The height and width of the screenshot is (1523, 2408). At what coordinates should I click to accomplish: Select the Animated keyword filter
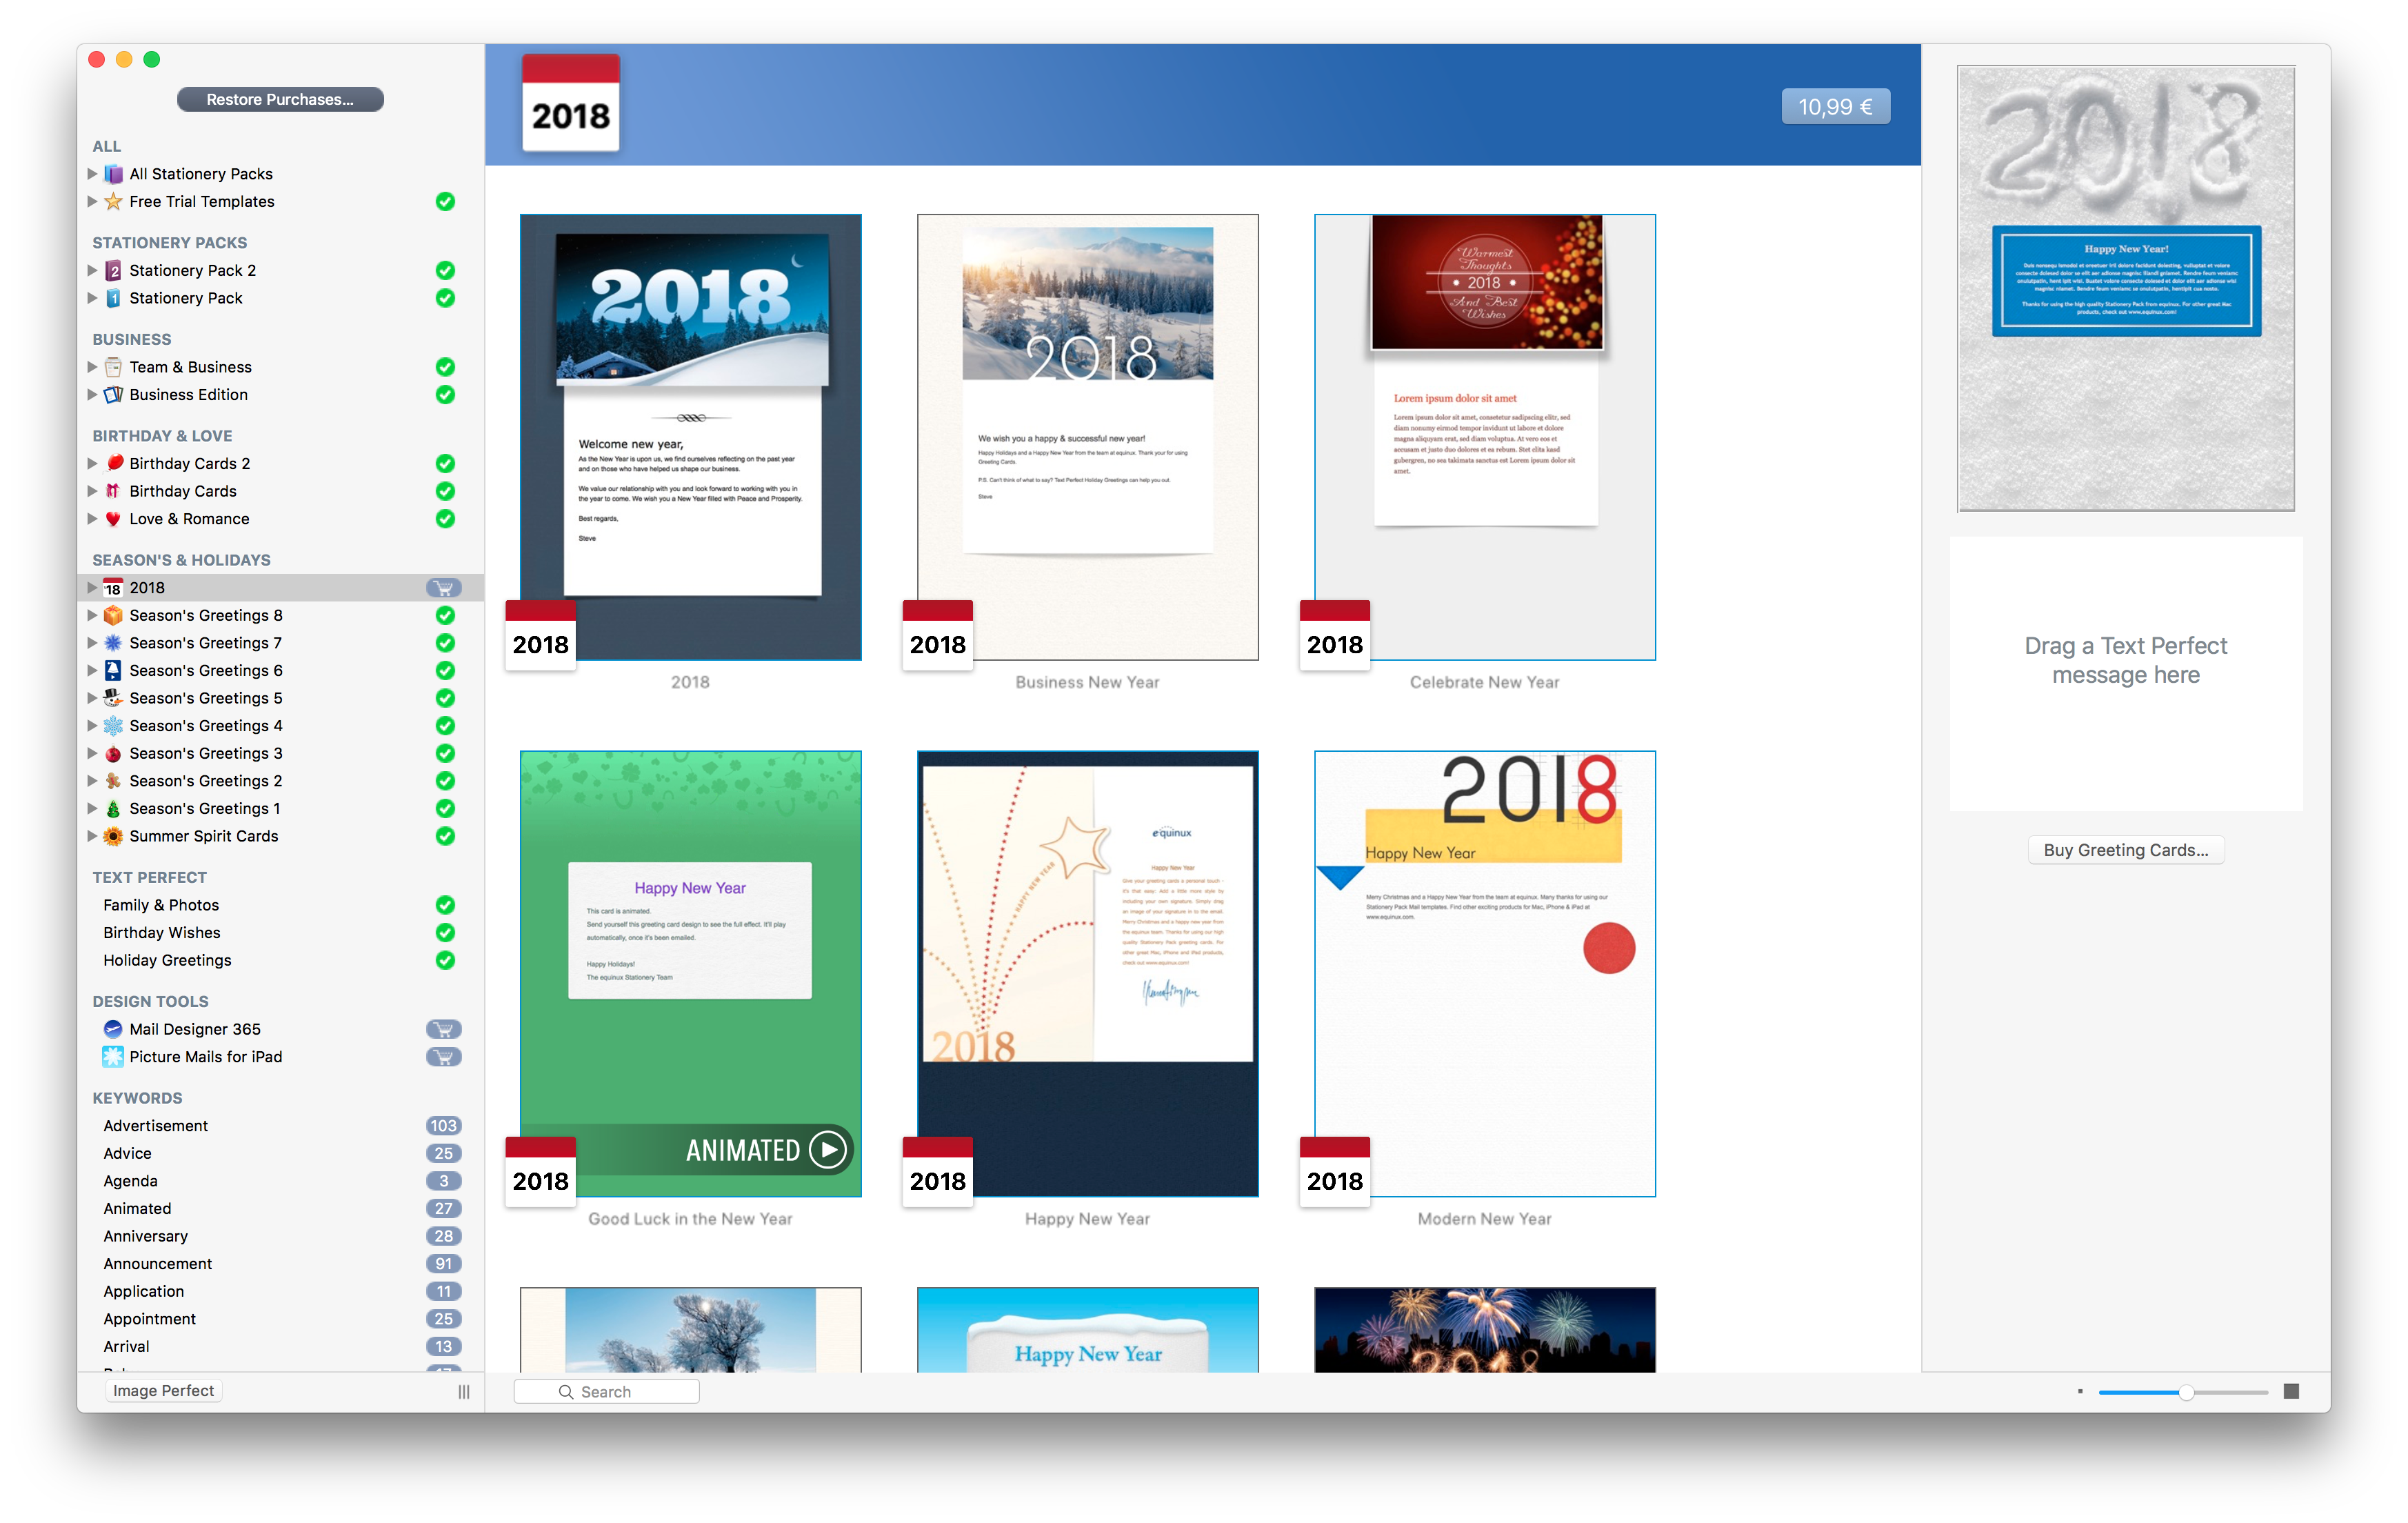[137, 1208]
